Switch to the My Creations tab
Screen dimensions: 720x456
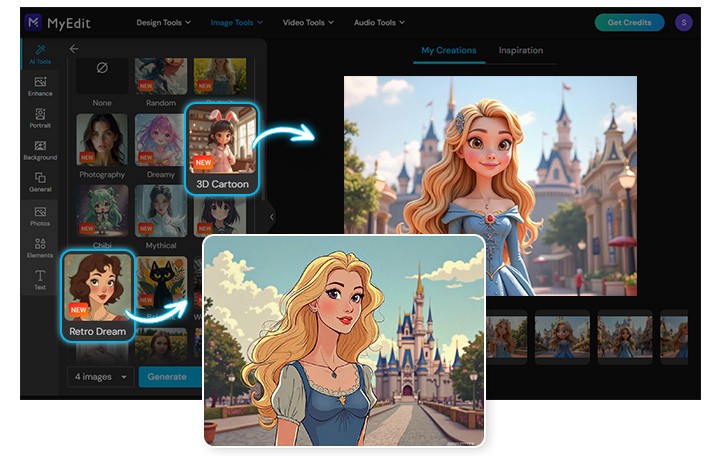(x=449, y=51)
